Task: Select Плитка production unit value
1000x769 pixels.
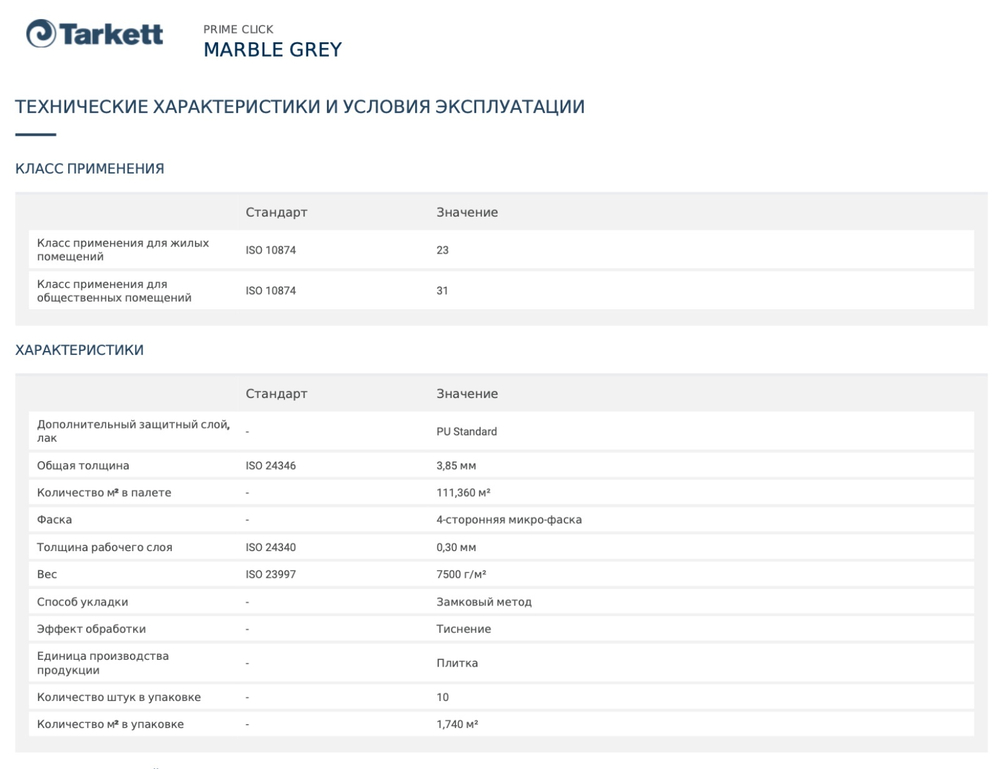Action: click(455, 662)
